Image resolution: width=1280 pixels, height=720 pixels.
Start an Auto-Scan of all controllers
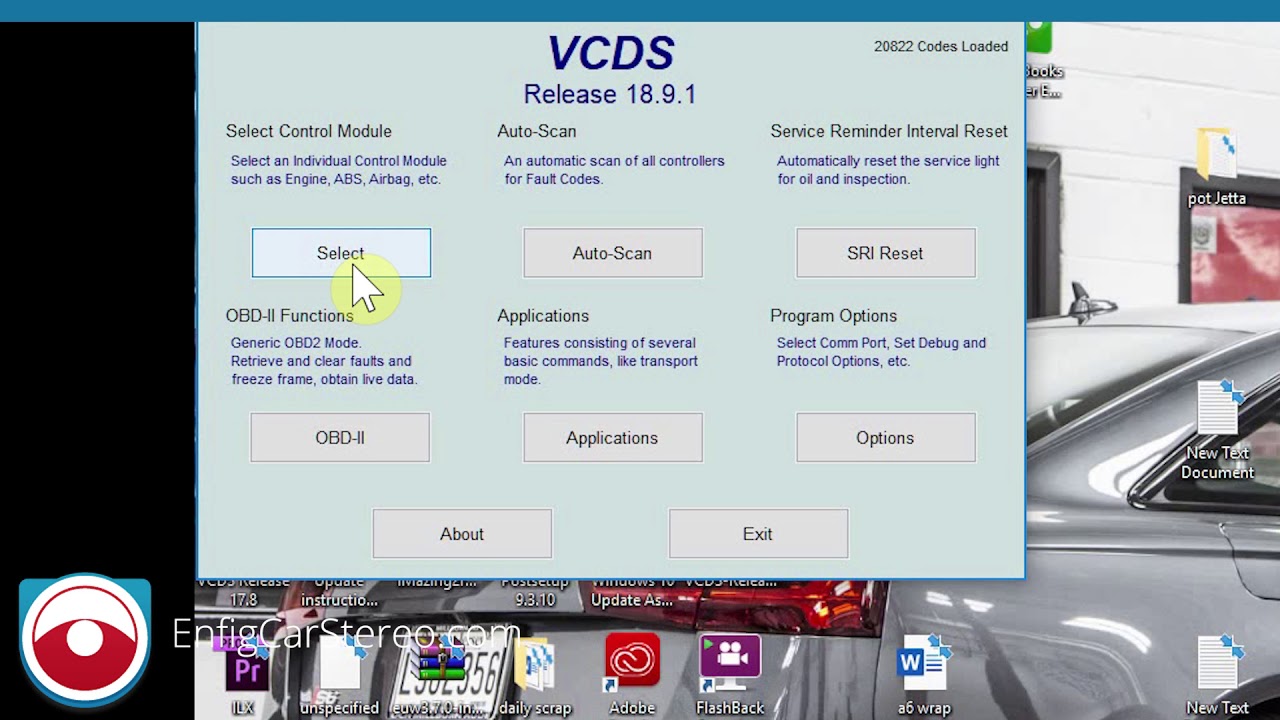tap(612, 253)
